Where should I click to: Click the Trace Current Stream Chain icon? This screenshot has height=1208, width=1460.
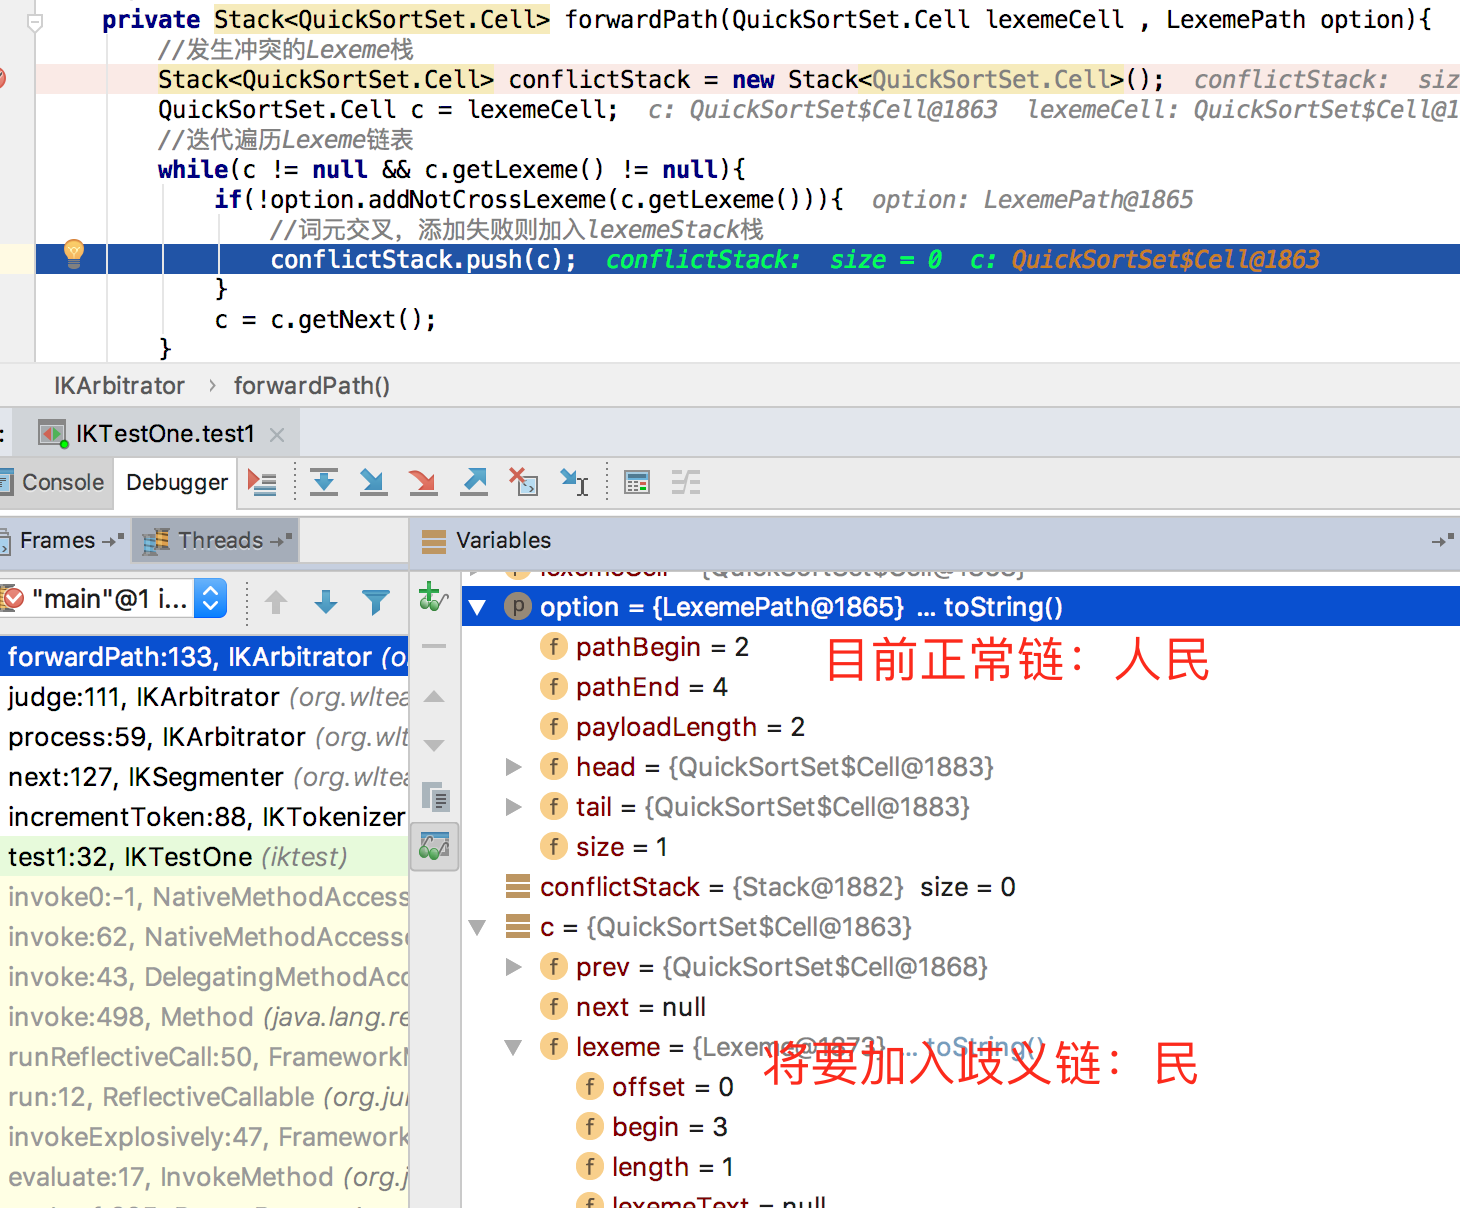pos(686,483)
